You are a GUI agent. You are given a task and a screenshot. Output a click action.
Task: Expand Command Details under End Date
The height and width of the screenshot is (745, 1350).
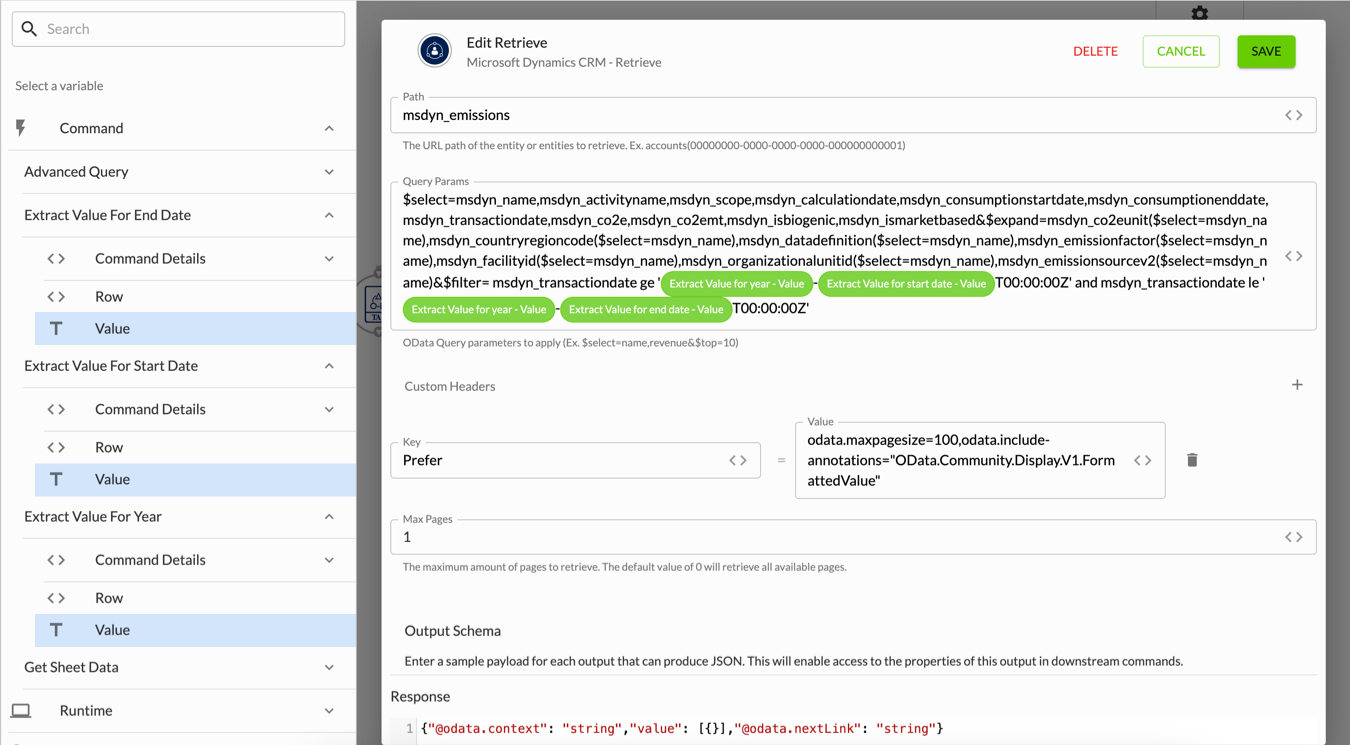click(x=329, y=258)
